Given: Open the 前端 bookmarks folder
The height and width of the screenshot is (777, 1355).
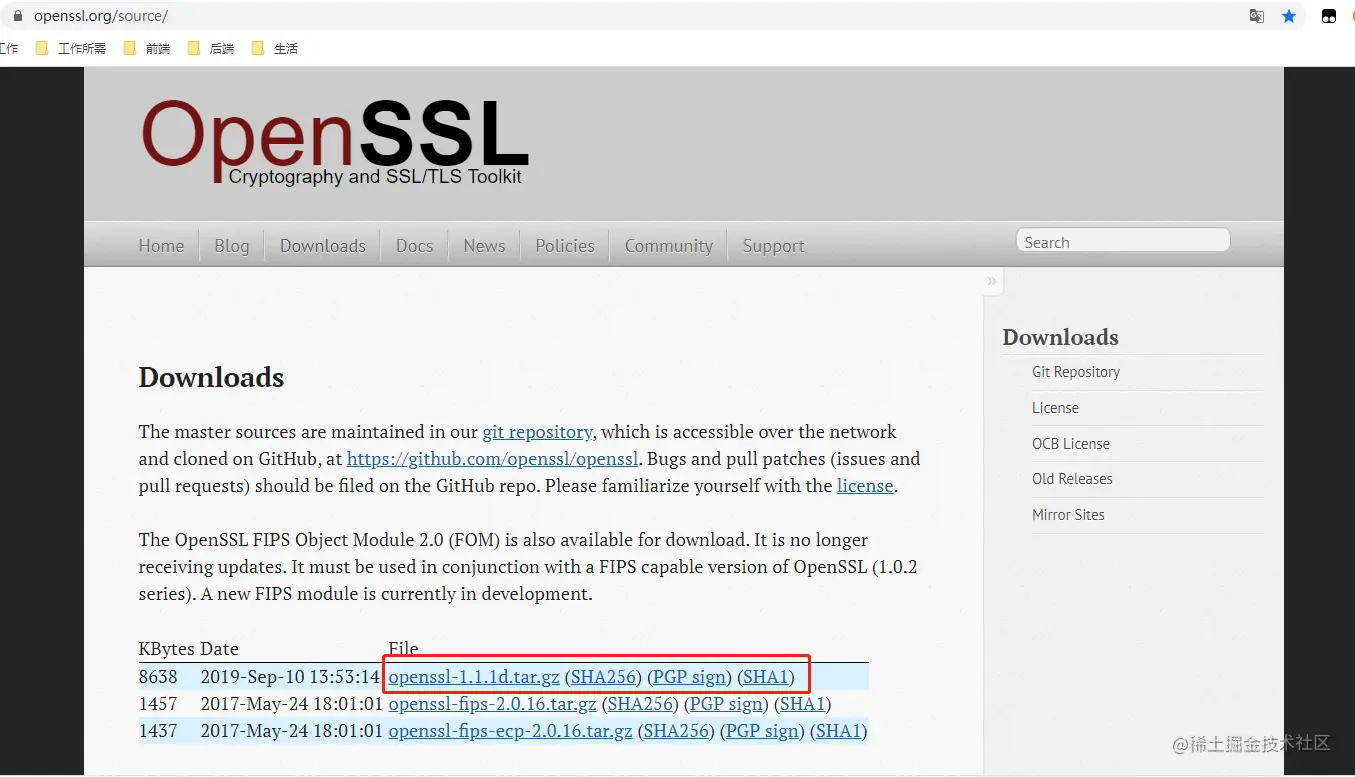Looking at the screenshot, I should coord(147,48).
